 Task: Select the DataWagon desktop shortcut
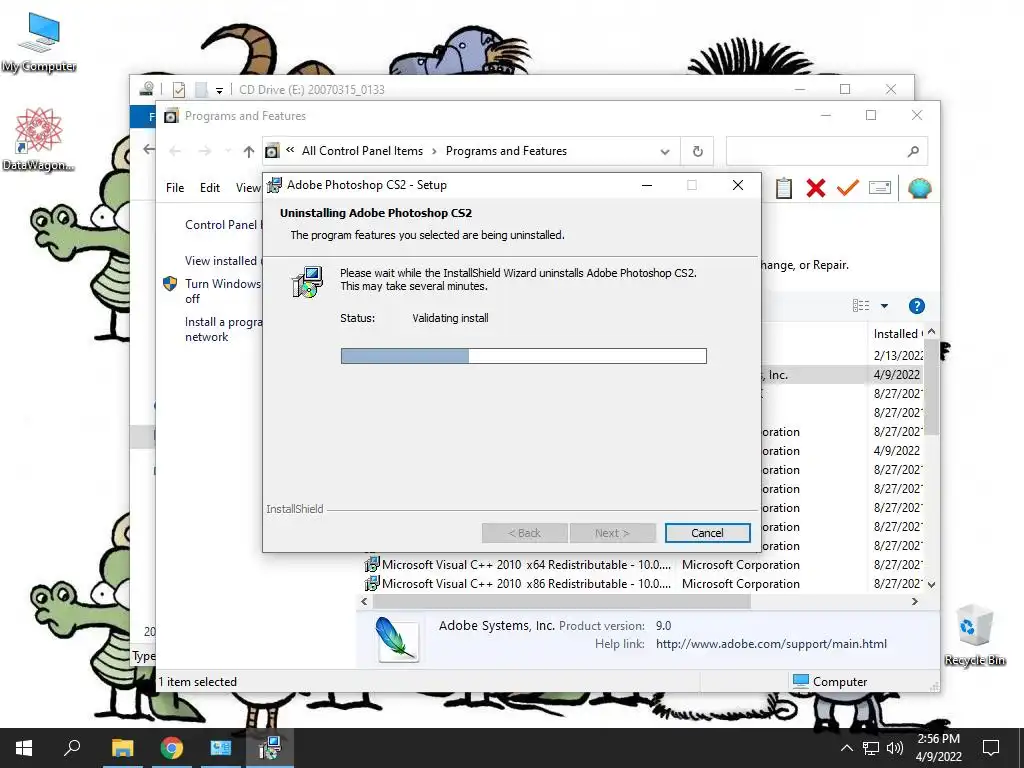[x=39, y=139]
